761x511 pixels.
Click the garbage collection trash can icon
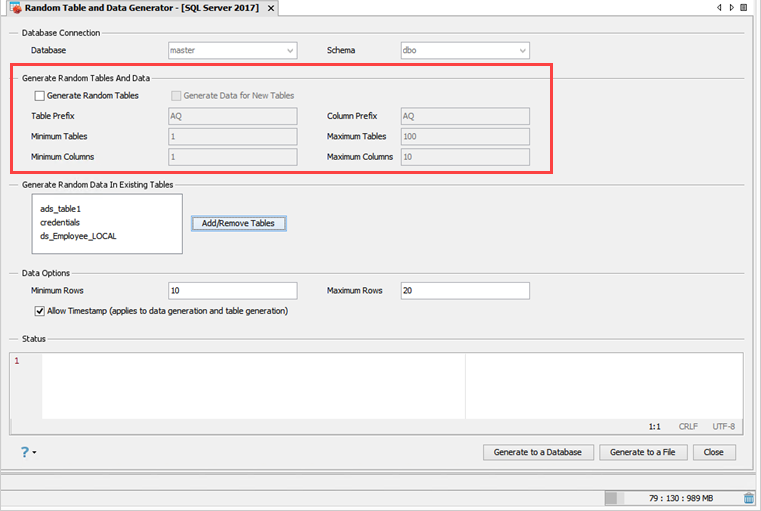point(749,498)
